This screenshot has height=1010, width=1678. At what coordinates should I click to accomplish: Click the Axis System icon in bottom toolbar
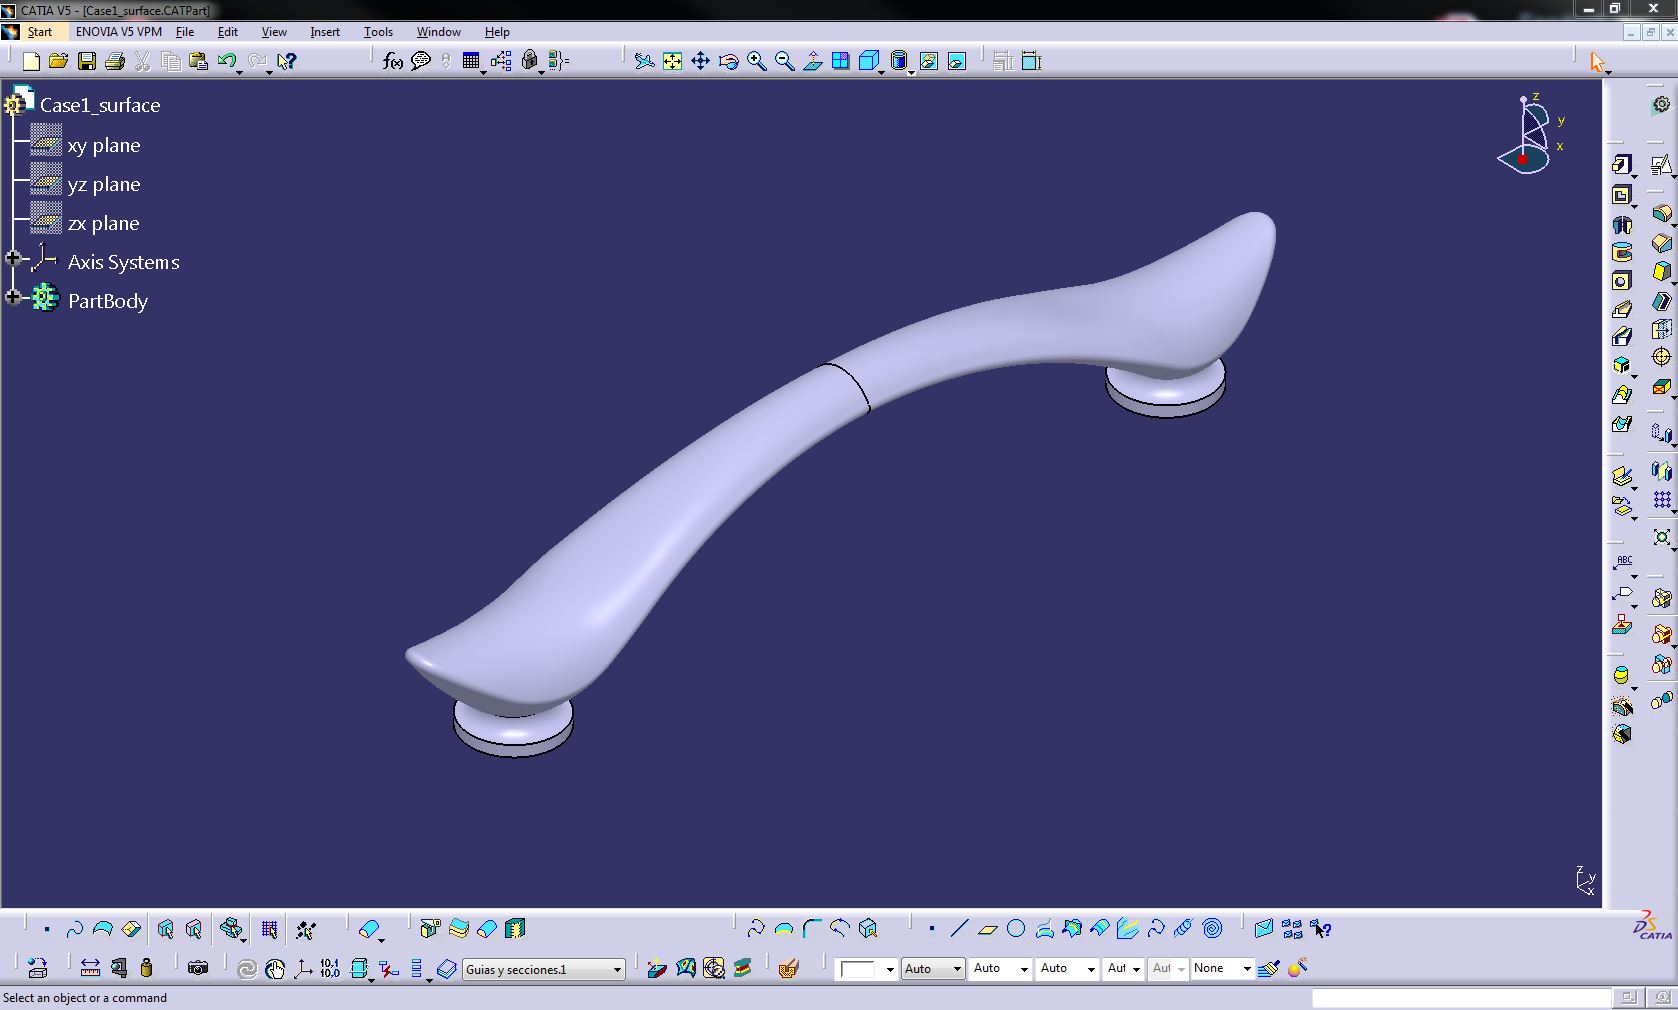coord(303,968)
